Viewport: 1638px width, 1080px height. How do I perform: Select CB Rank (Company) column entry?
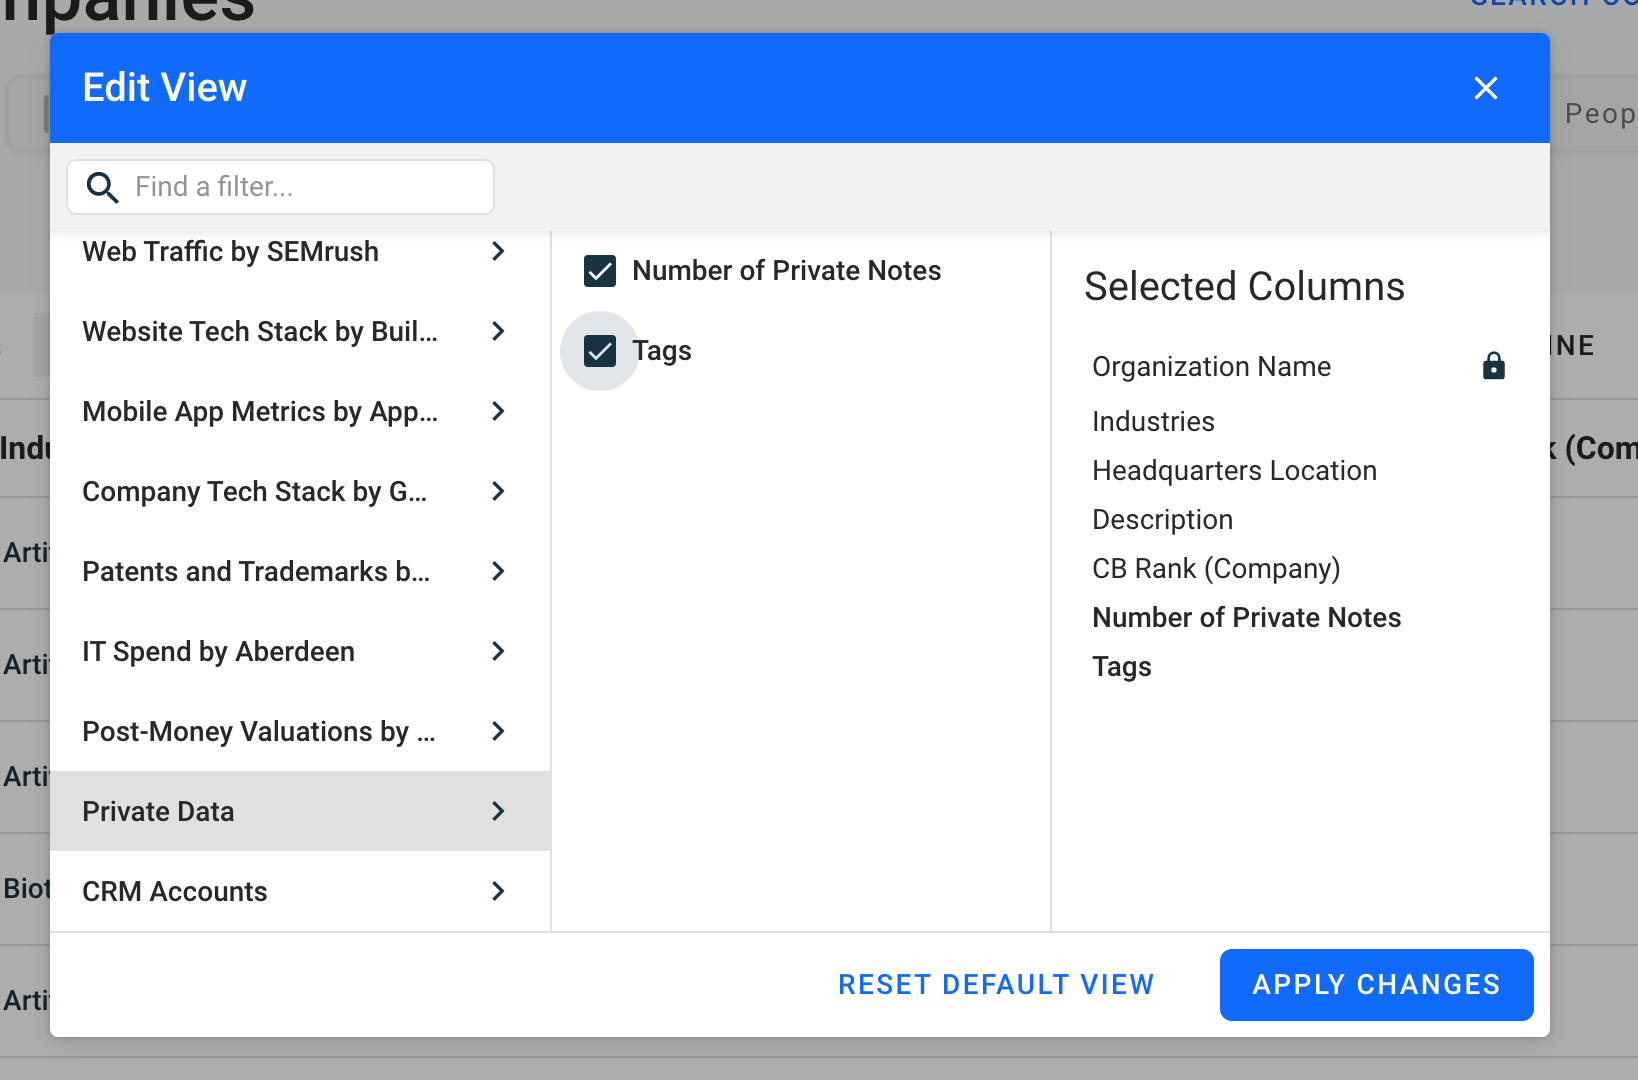pyautogui.click(x=1216, y=569)
